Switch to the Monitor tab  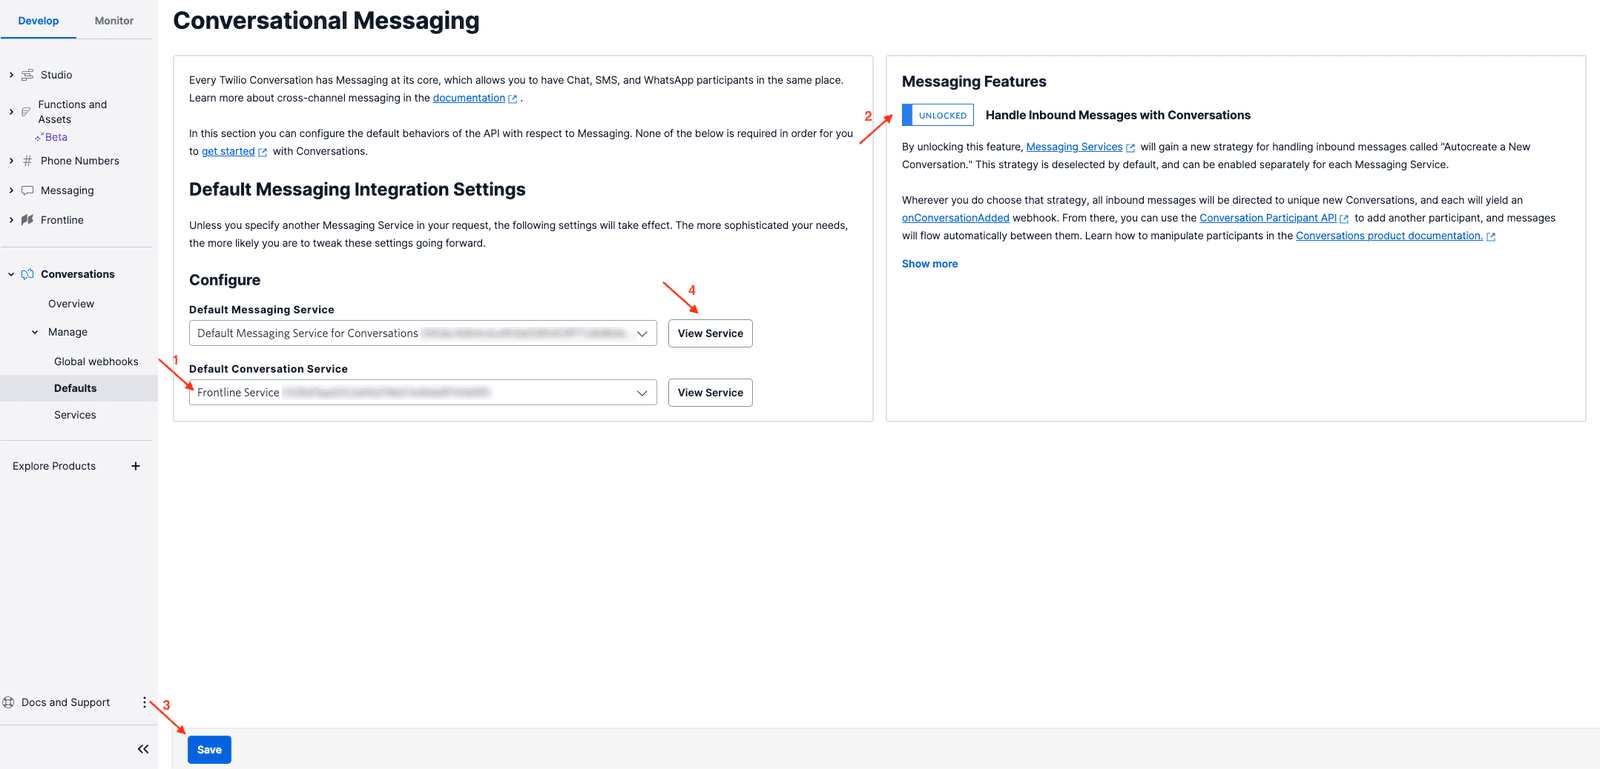(114, 21)
